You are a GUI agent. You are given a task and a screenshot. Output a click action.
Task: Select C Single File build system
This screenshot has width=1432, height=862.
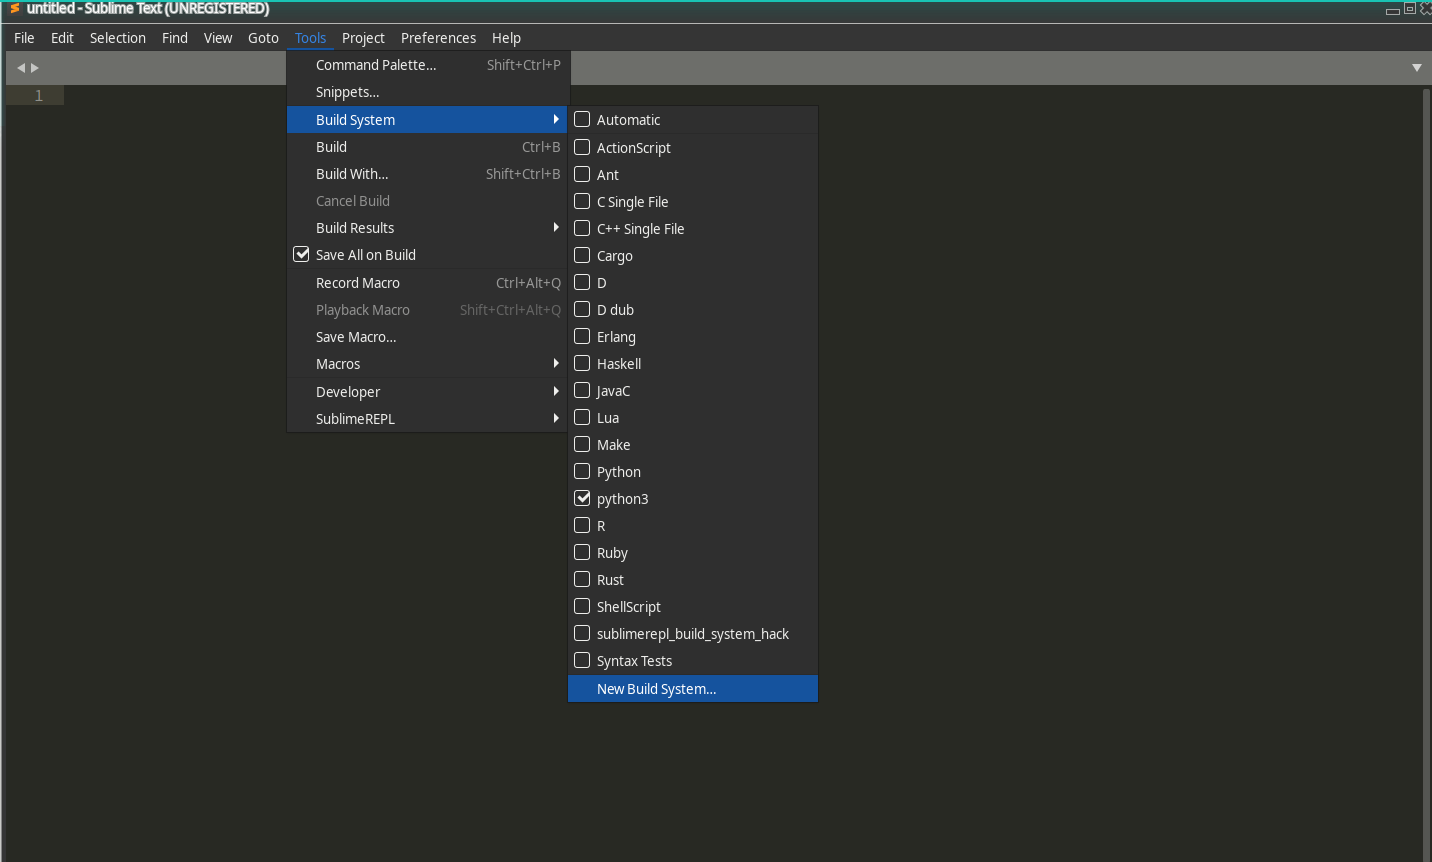(693, 201)
